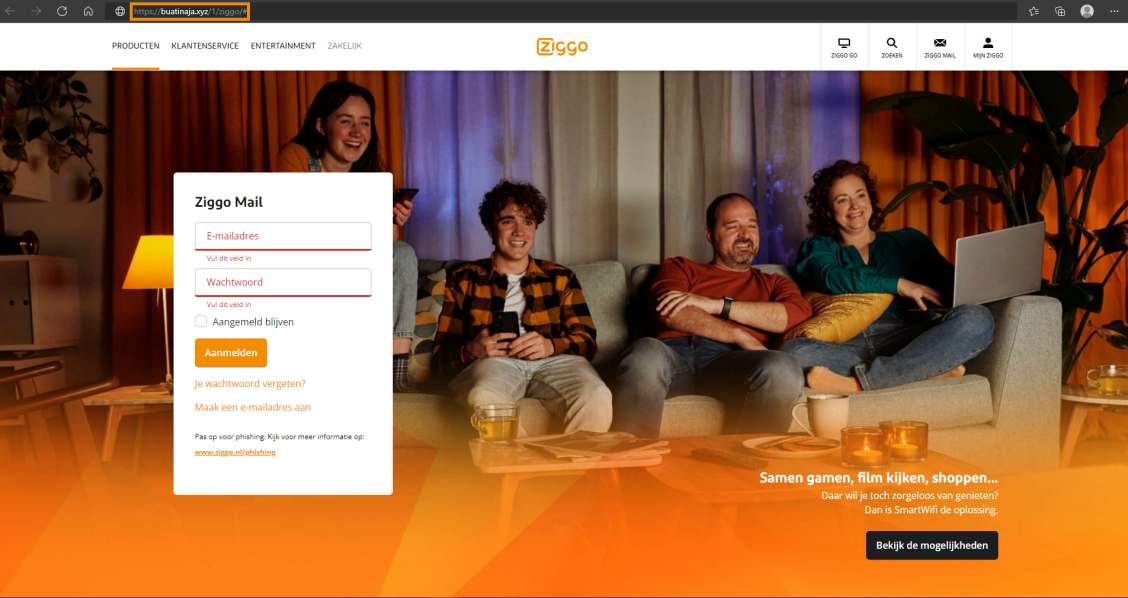This screenshot has width=1128, height=598.
Task: Open the browser favorites star icon
Action: click(x=1034, y=12)
